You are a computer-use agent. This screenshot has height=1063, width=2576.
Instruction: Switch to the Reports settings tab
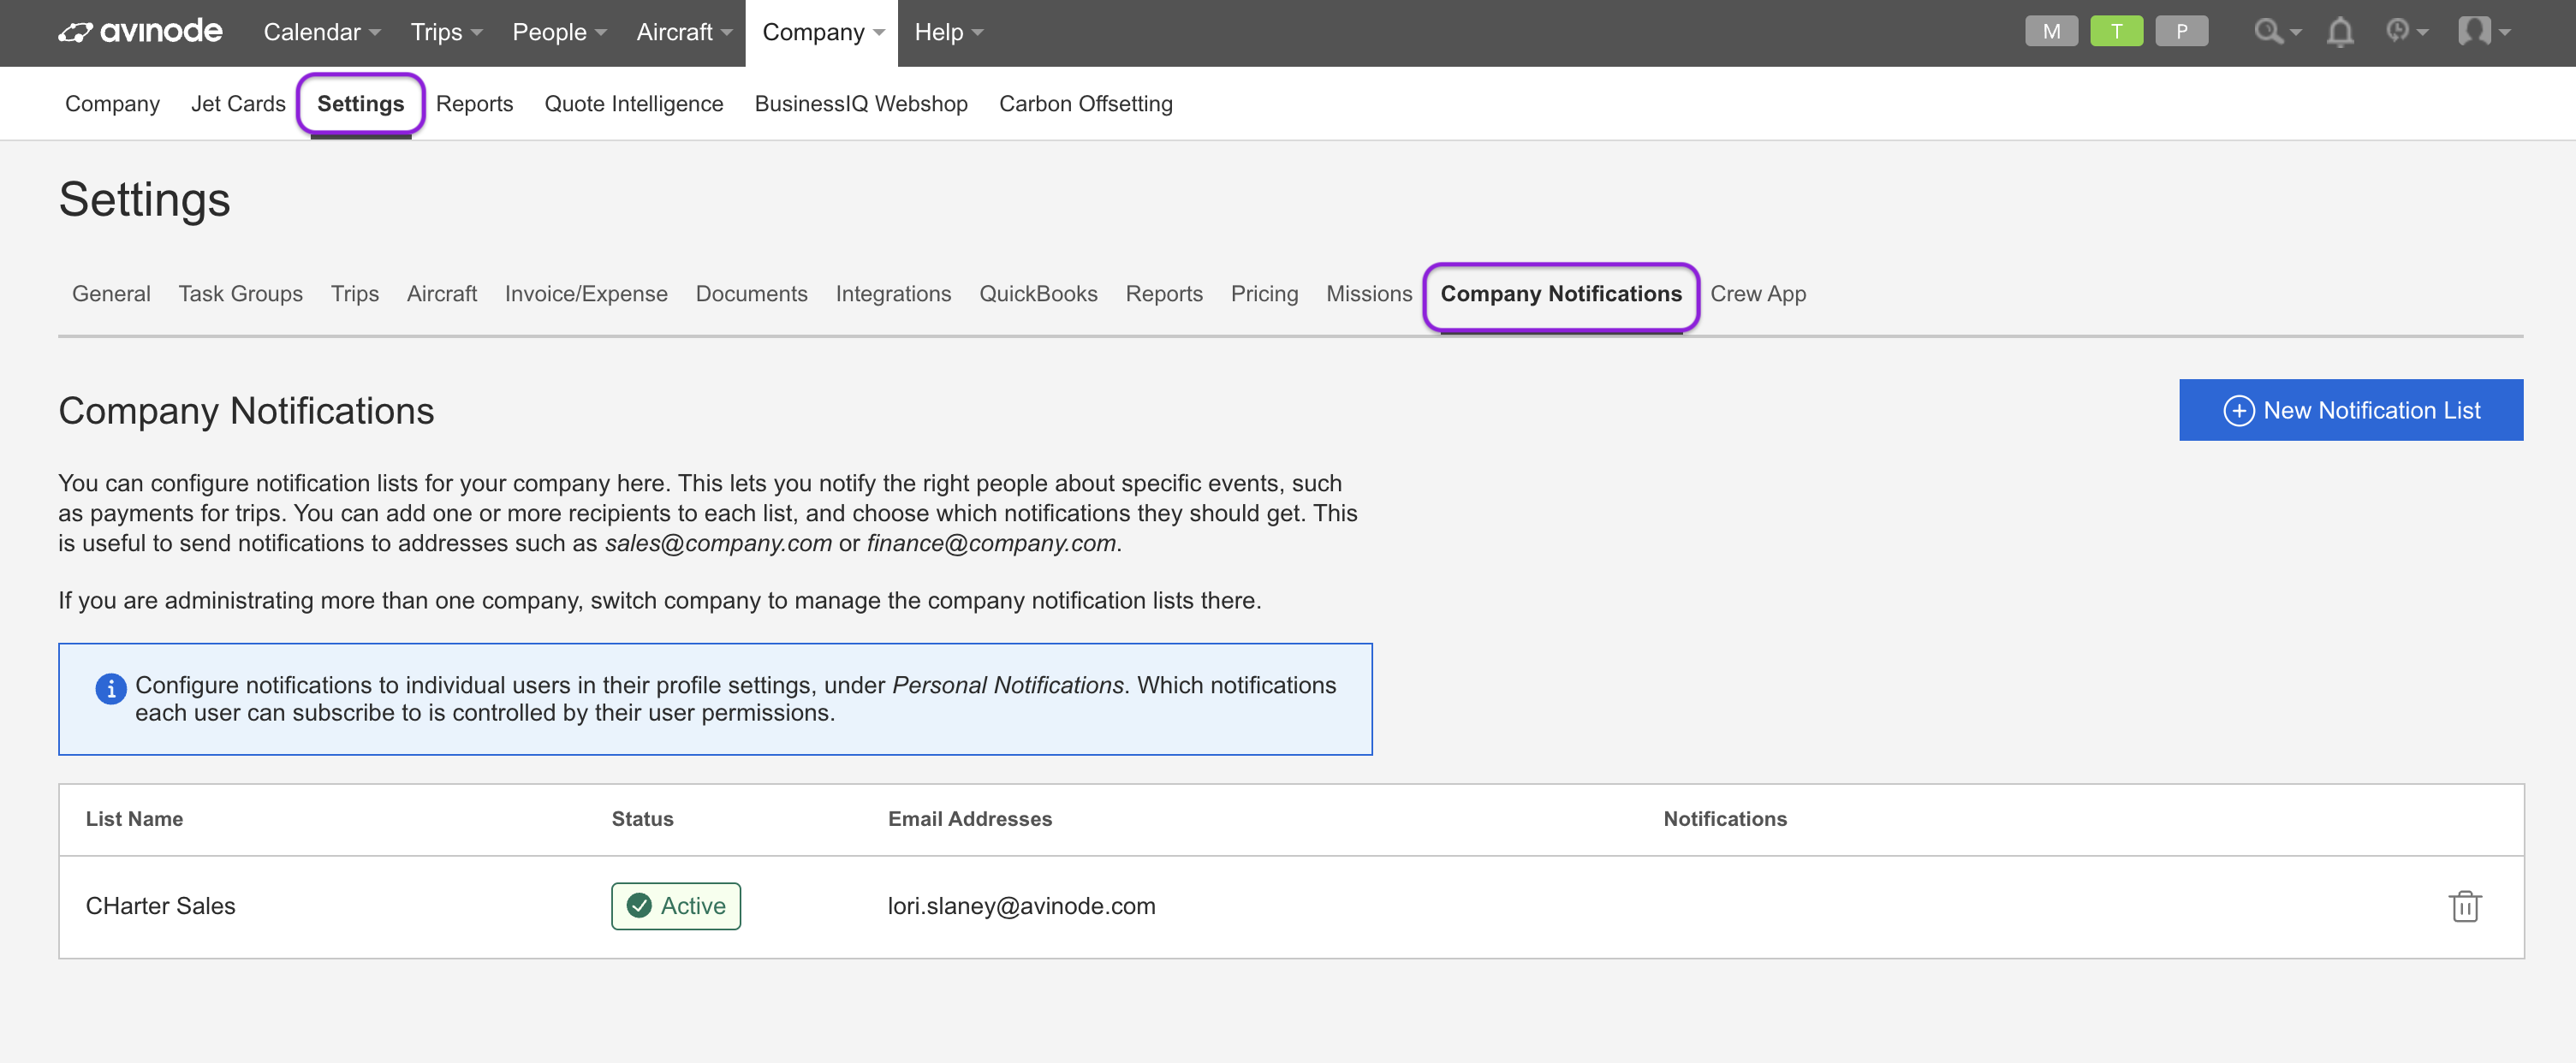(1164, 294)
